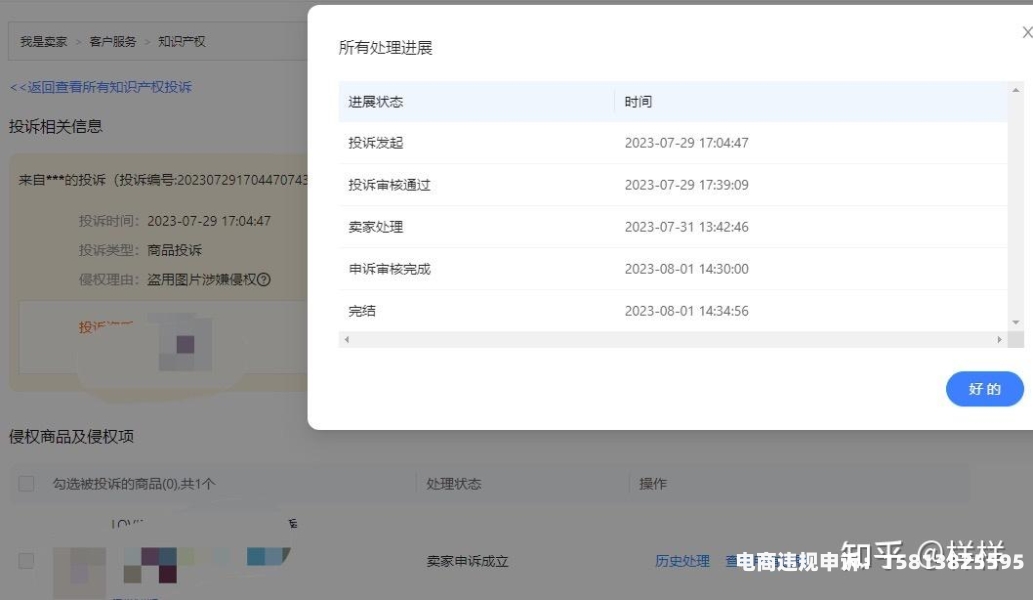Click the help icon beside 盗用图片涉嫌侵权
The width and height of the screenshot is (1033, 600).
pos(264,280)
